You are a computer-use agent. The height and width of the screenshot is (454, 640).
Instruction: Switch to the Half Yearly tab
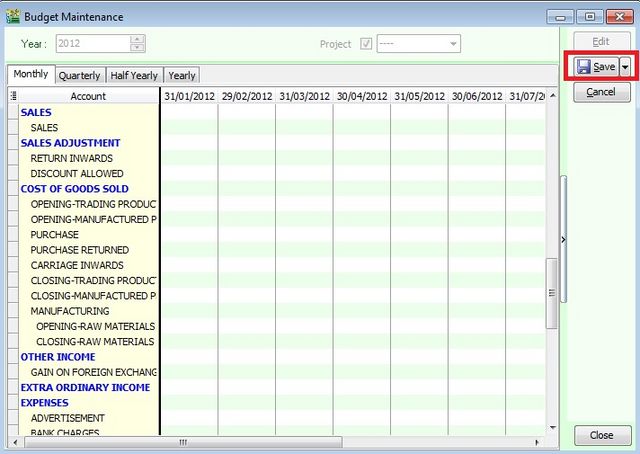(134, 75)
